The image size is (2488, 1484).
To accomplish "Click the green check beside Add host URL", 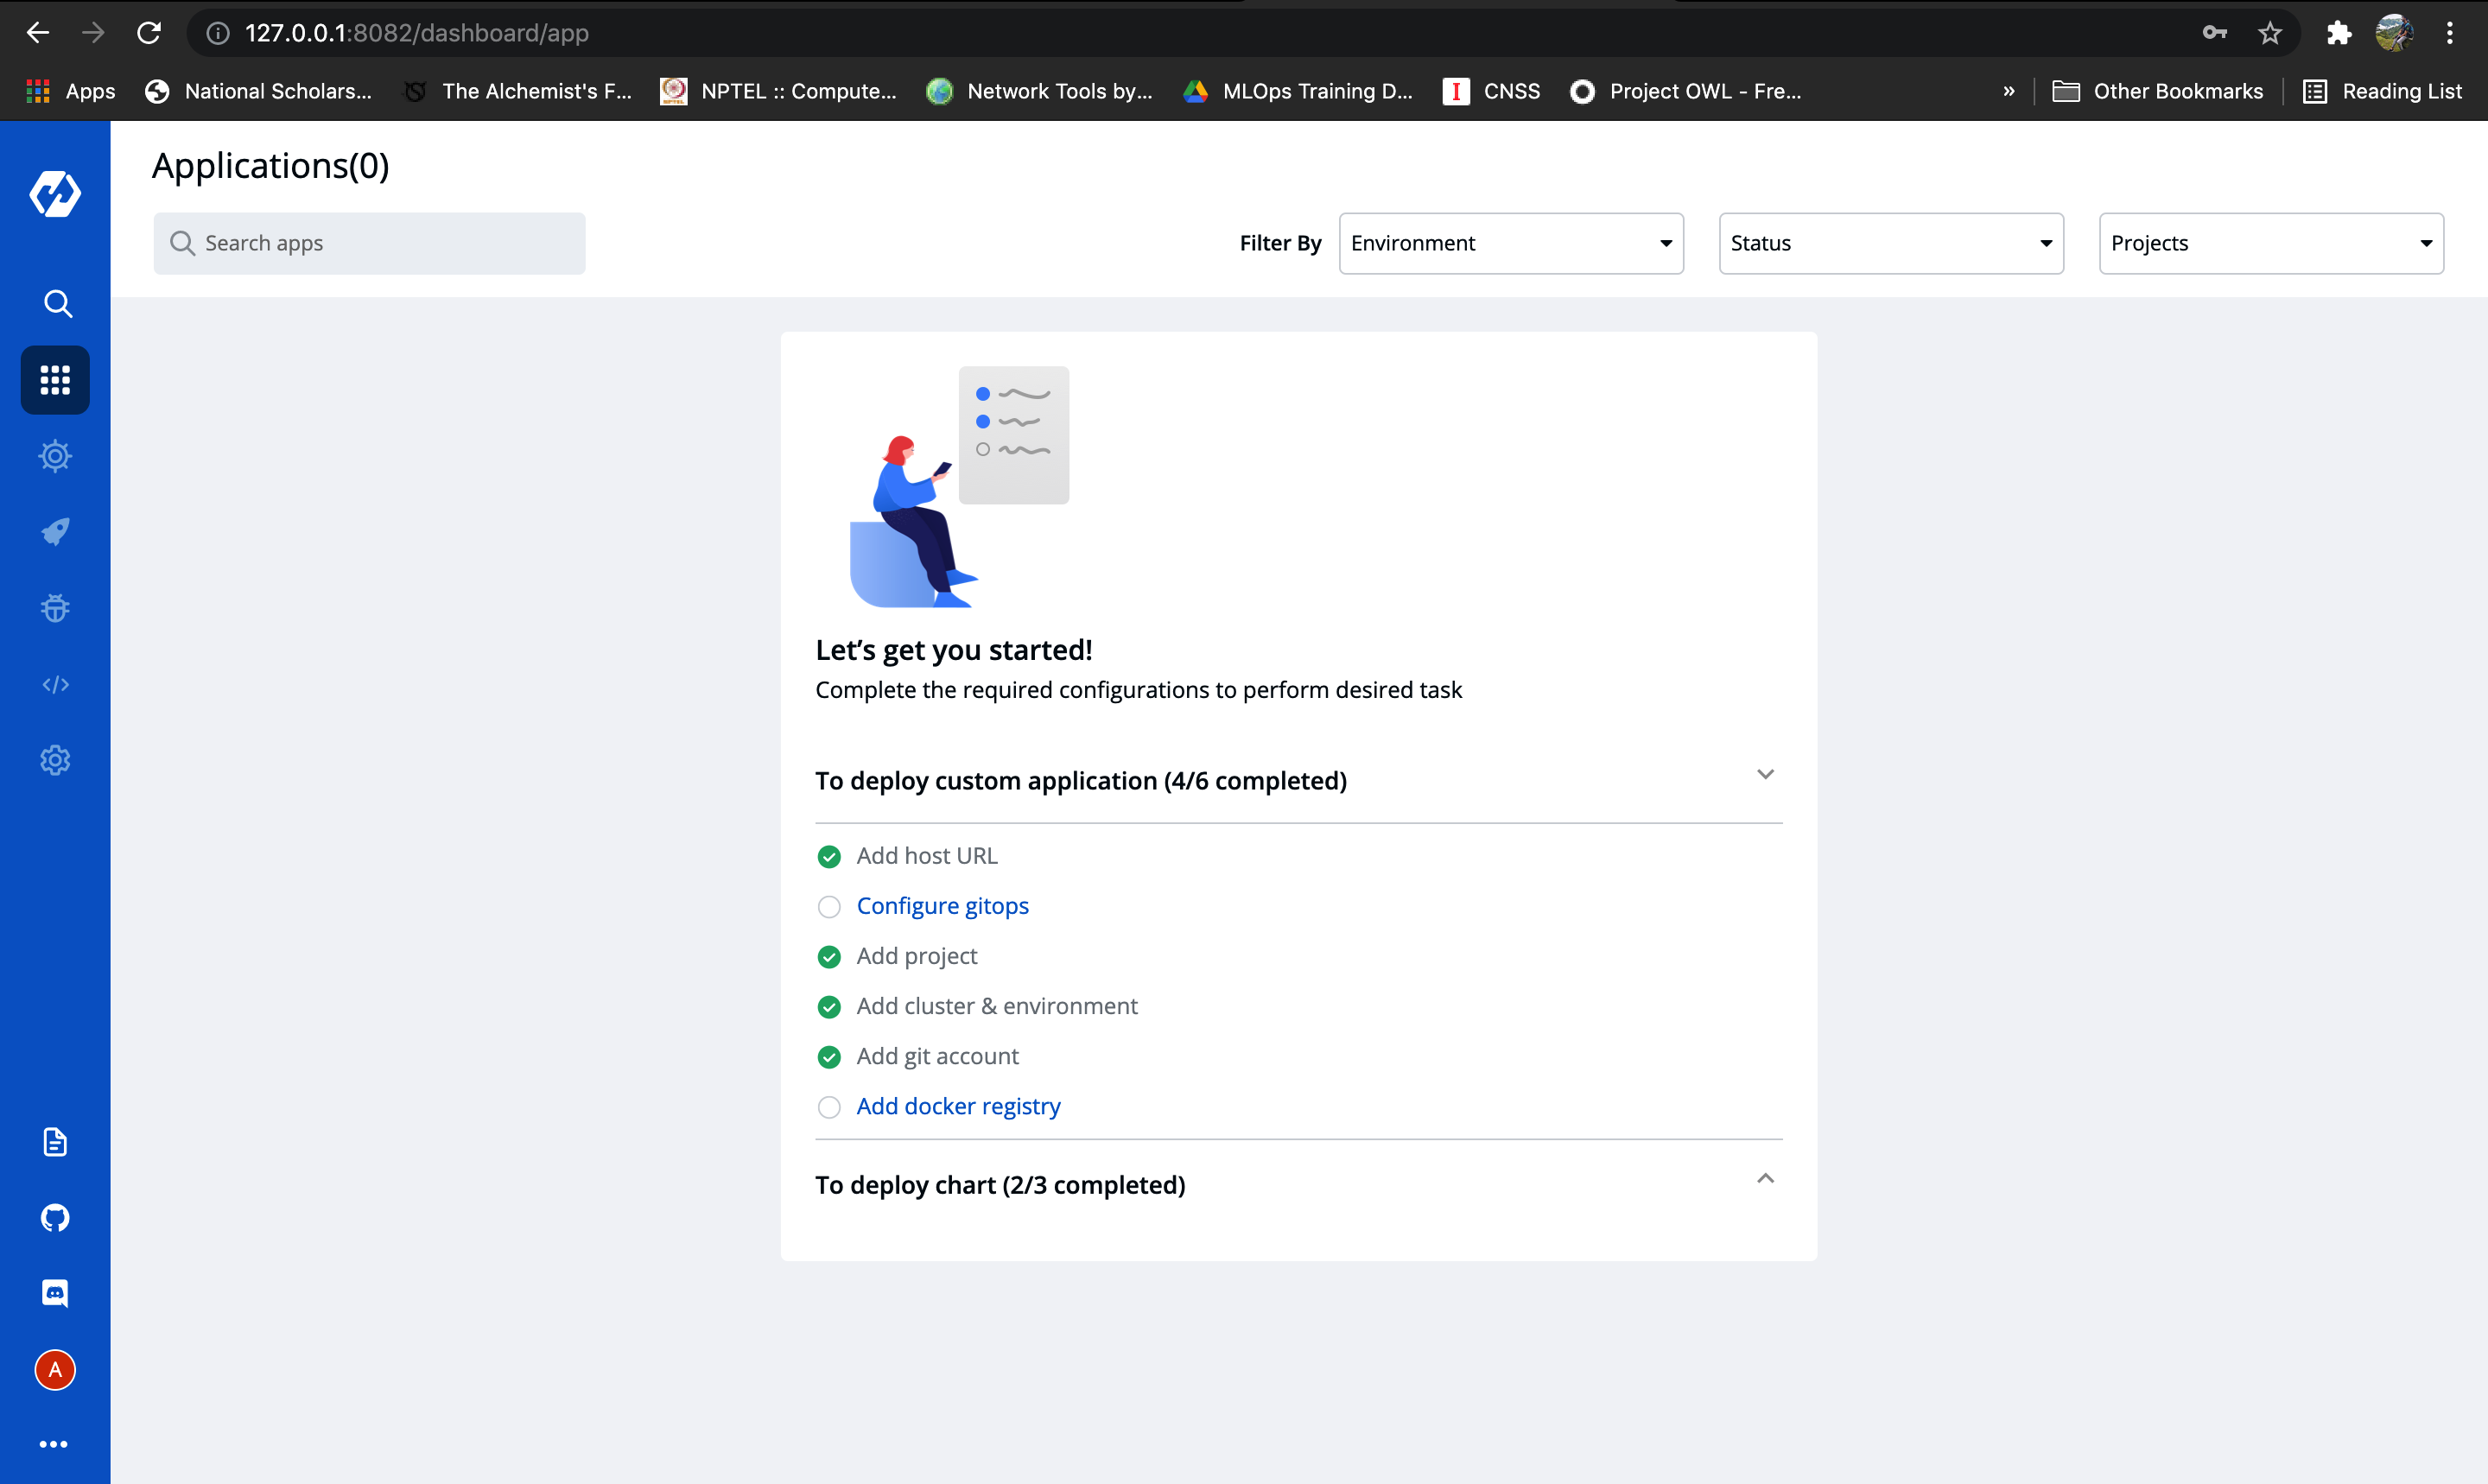I will 829,857.
